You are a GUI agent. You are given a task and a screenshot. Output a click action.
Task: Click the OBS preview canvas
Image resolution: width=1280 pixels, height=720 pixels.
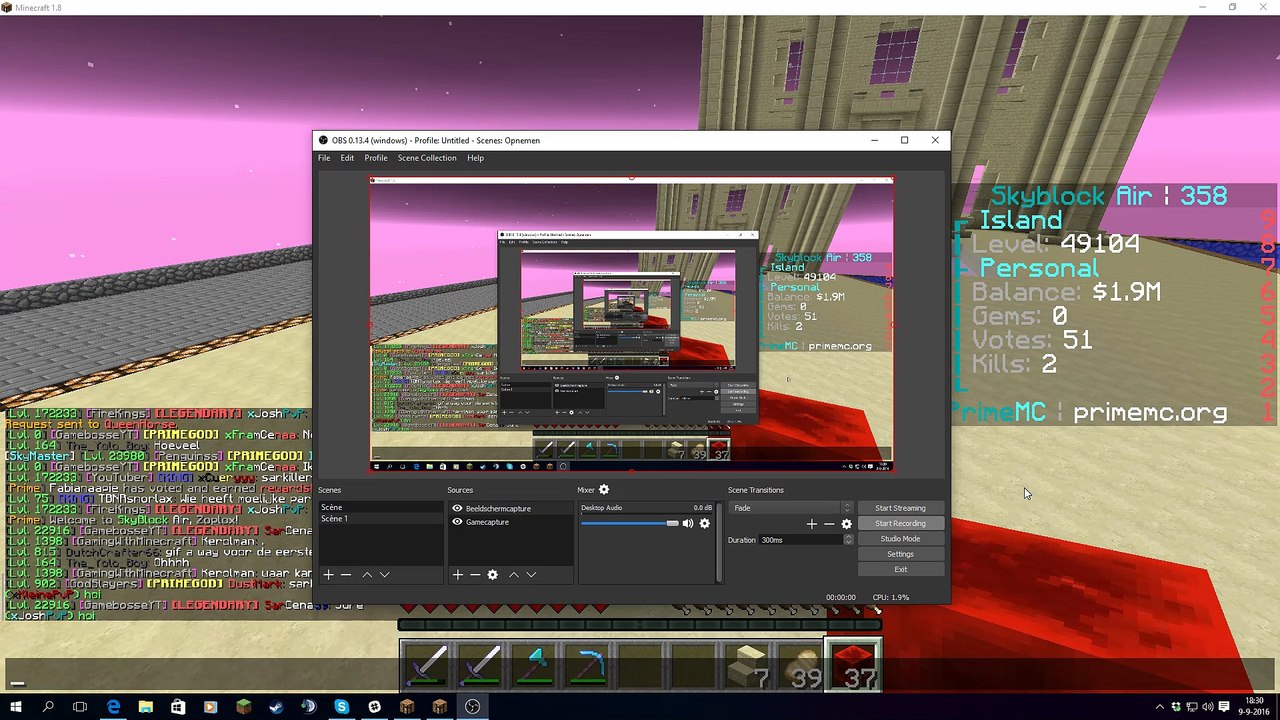pos(631,324)
